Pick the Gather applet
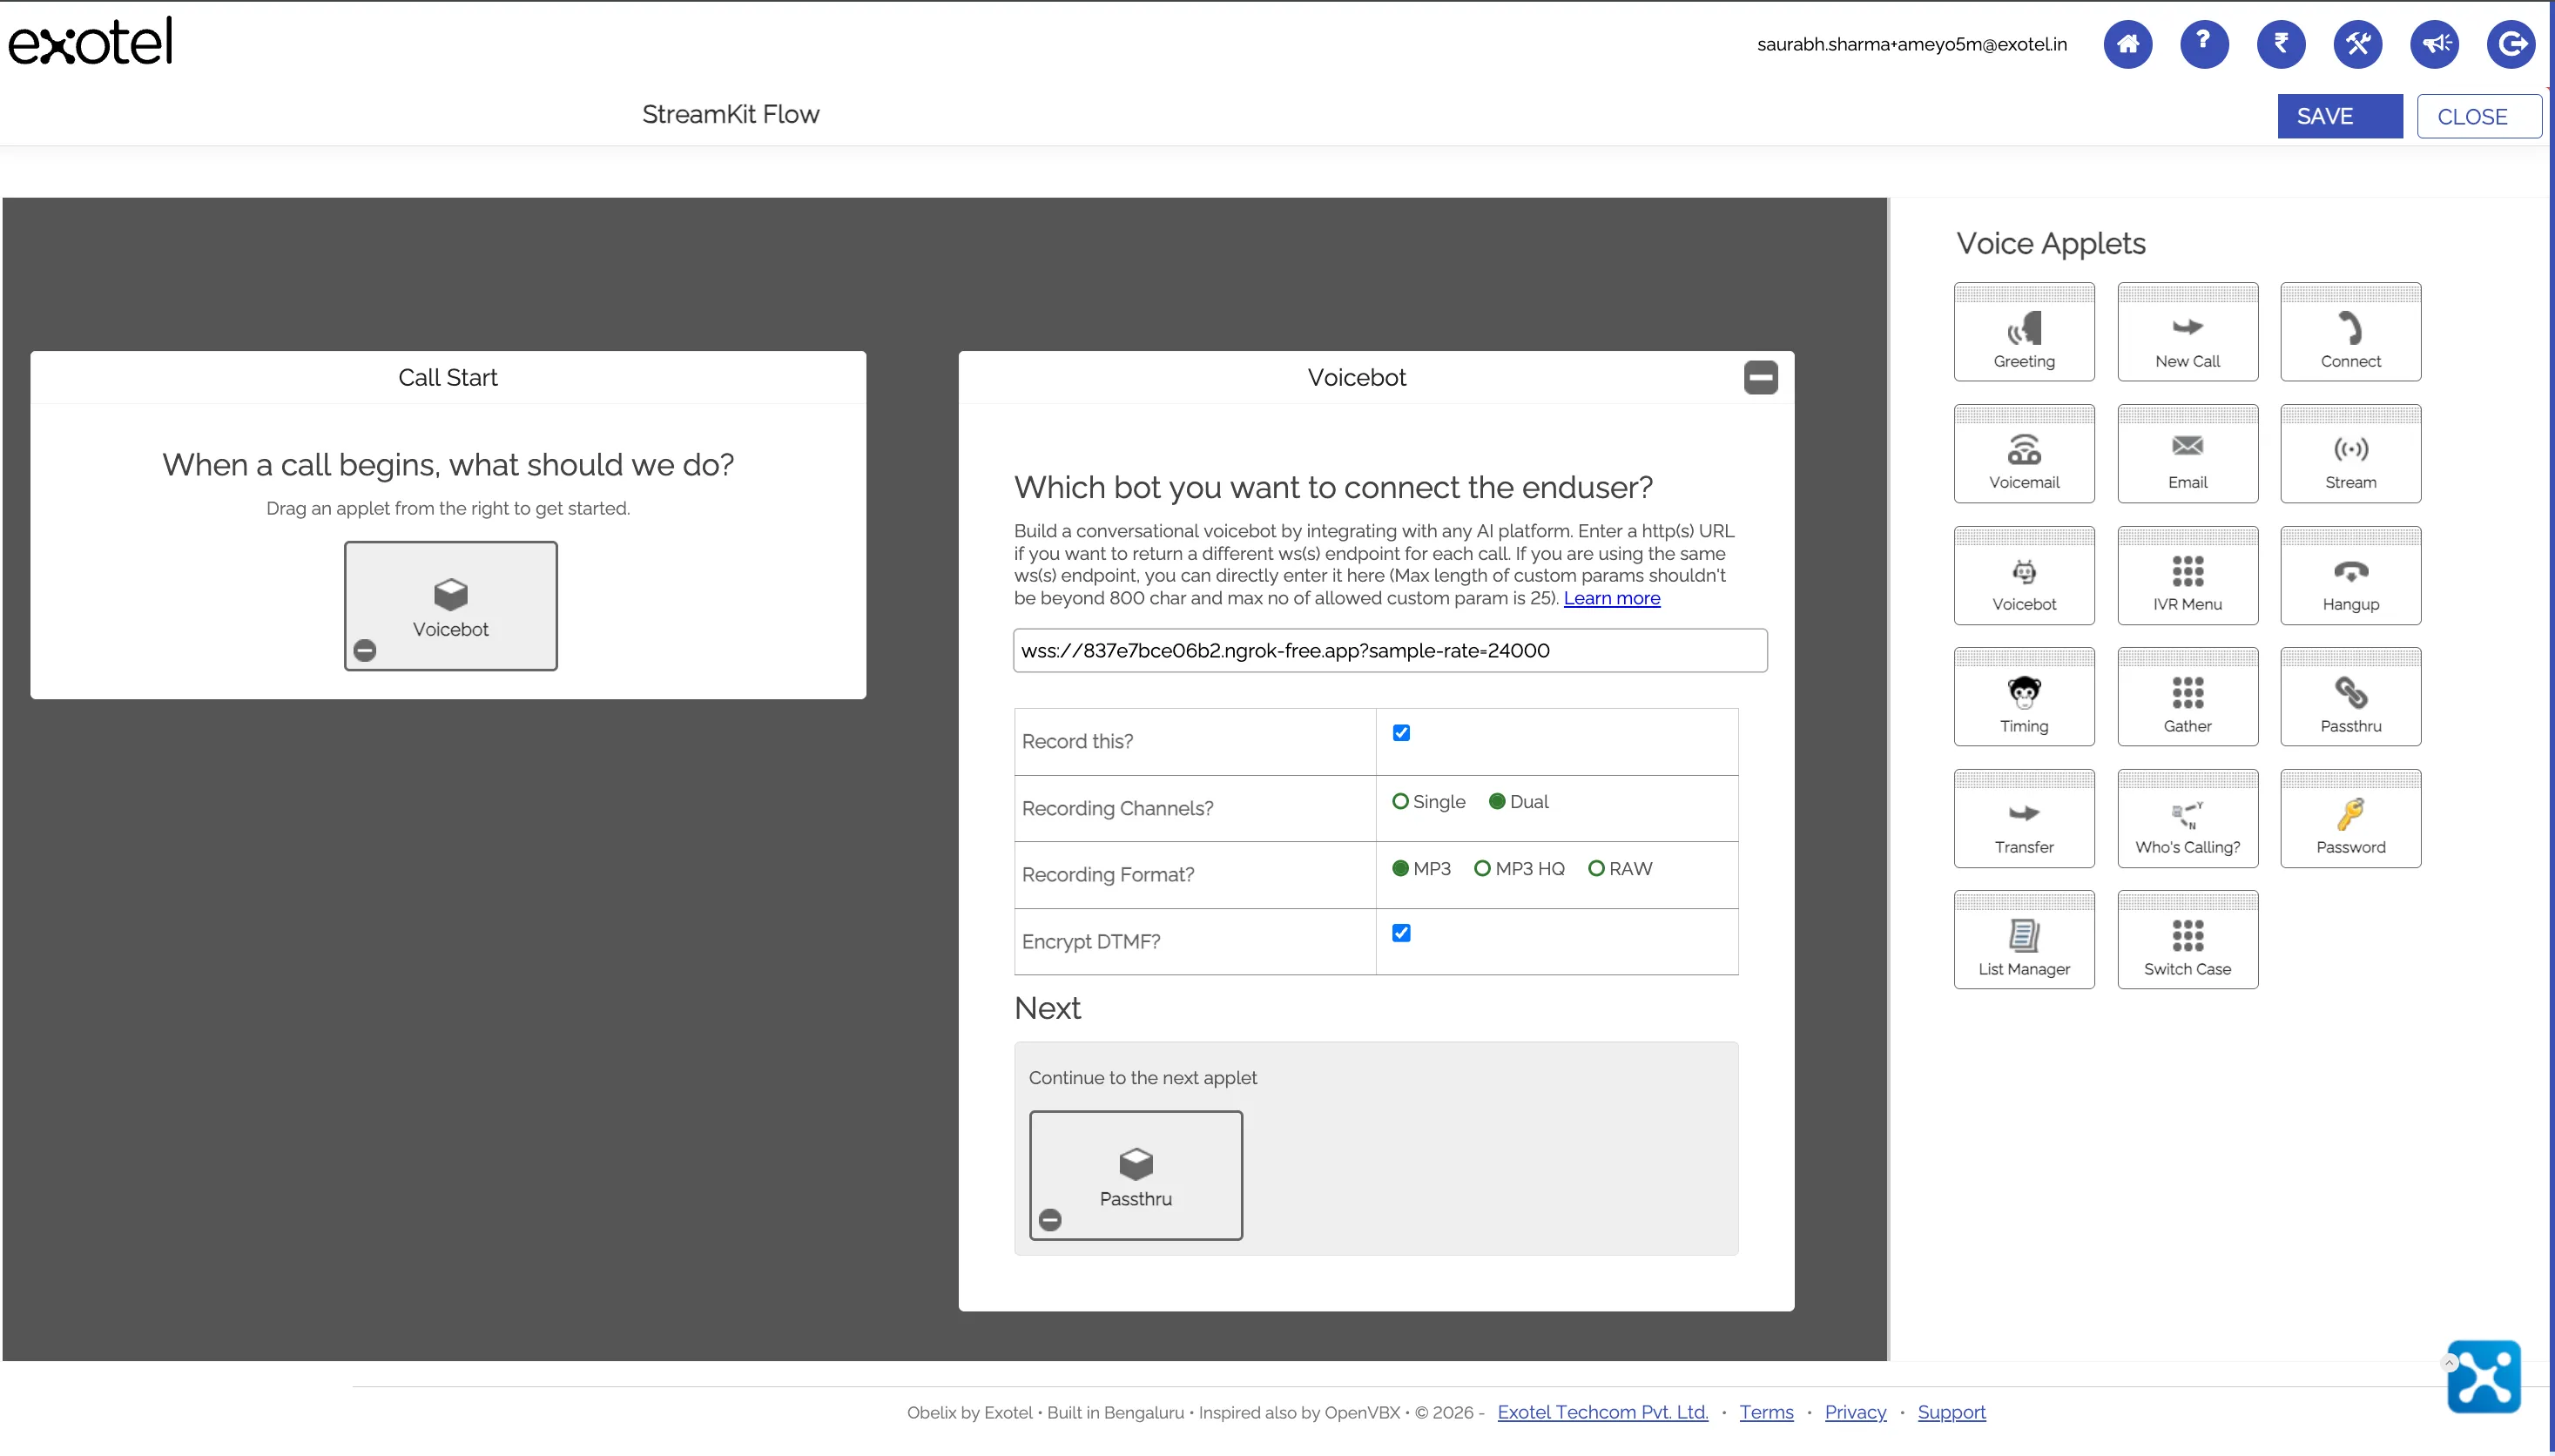 pos(2187,697)
